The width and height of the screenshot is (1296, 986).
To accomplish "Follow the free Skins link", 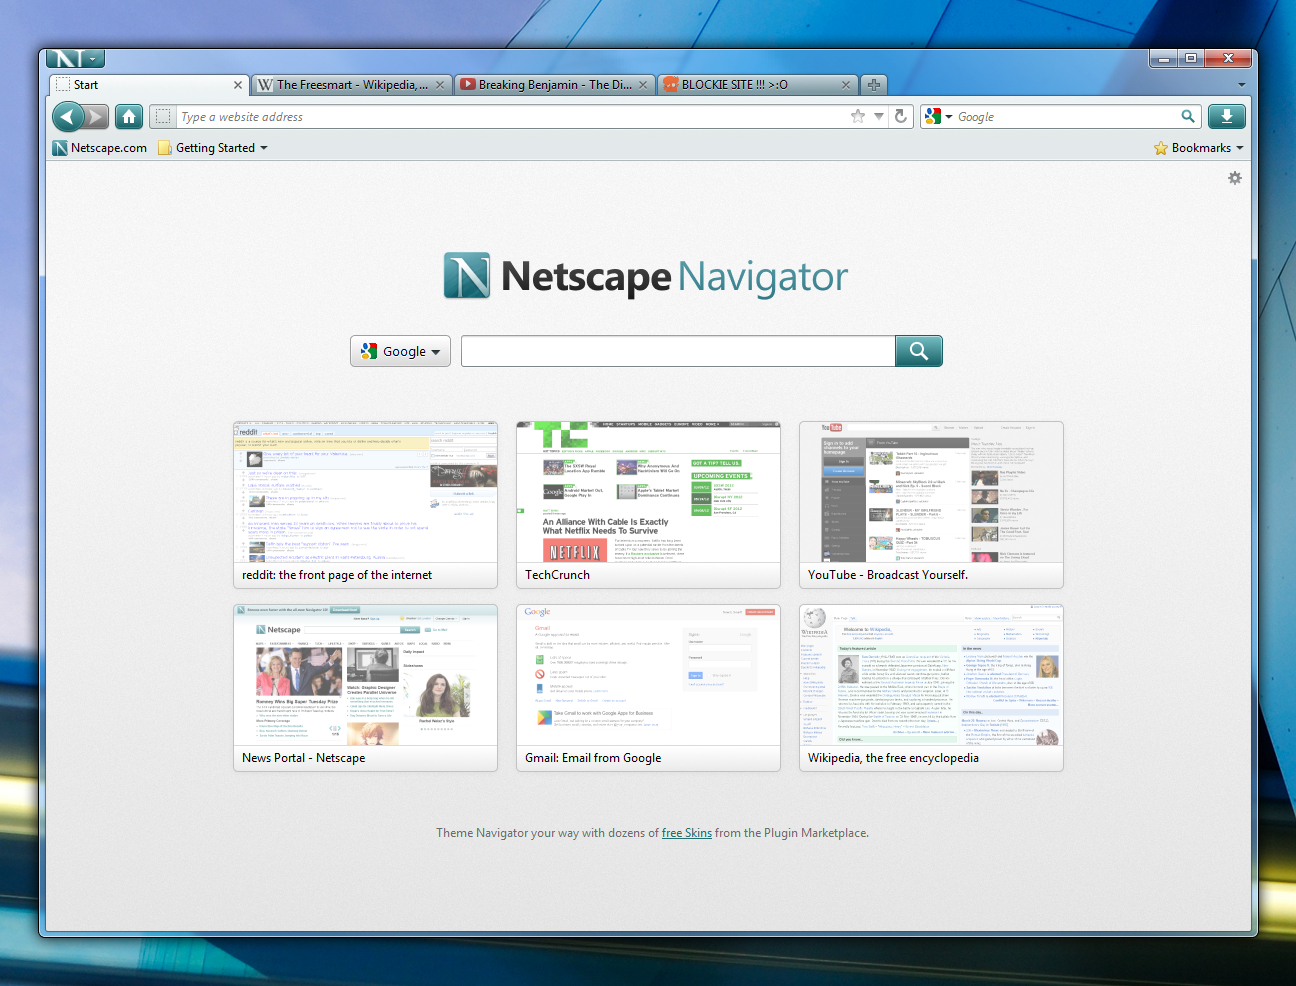I will tap(686, 833).
